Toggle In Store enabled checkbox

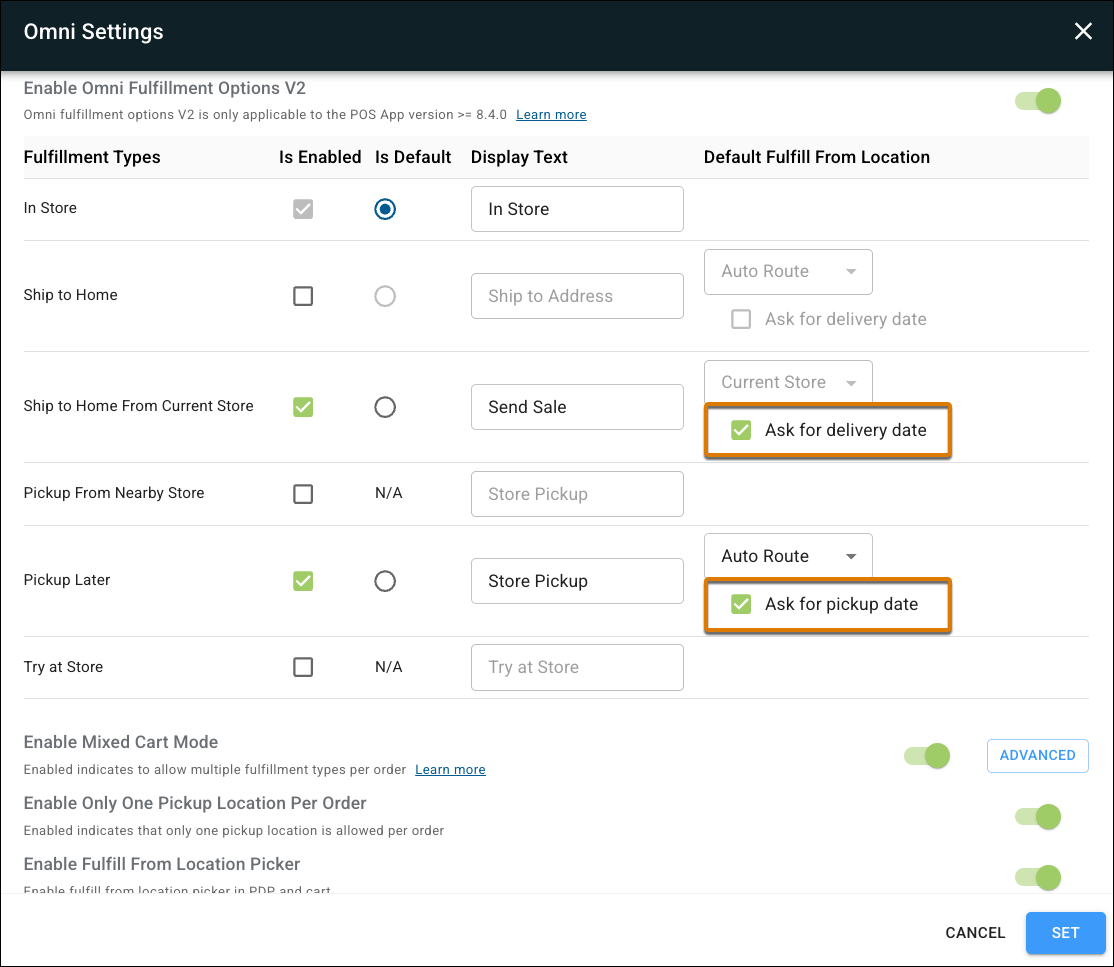click(x=303, y=209)
